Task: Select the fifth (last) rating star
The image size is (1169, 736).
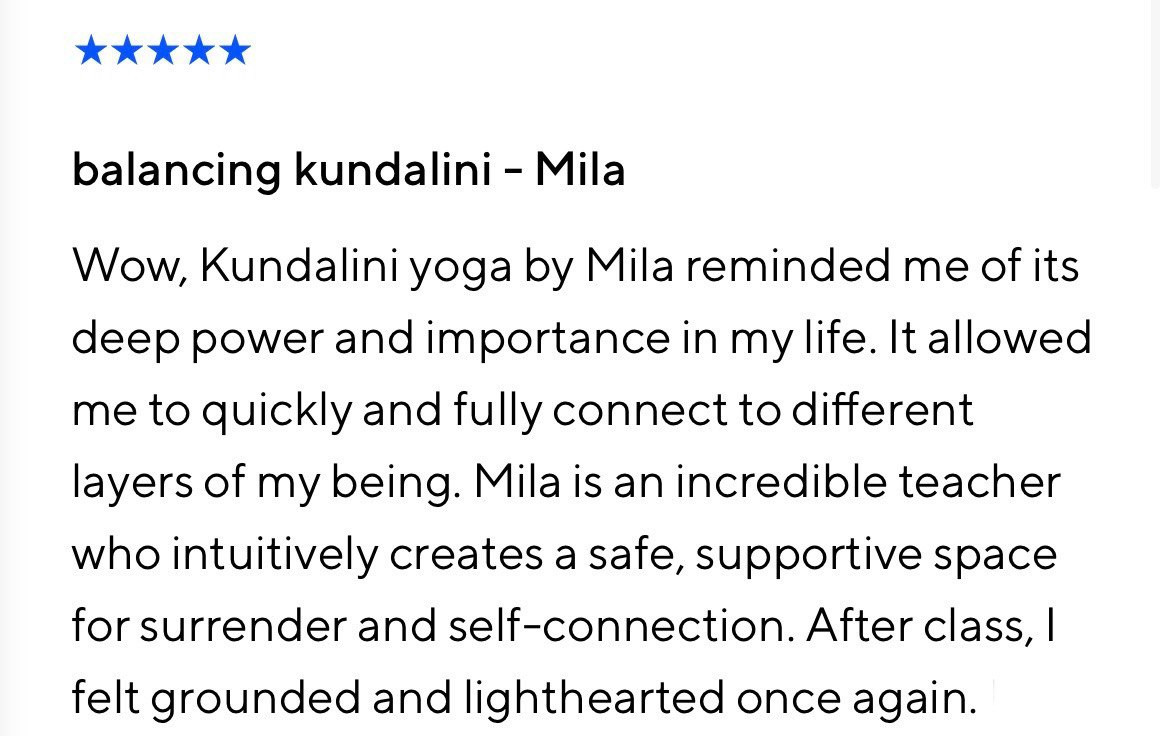Action: tap(234, 50)
